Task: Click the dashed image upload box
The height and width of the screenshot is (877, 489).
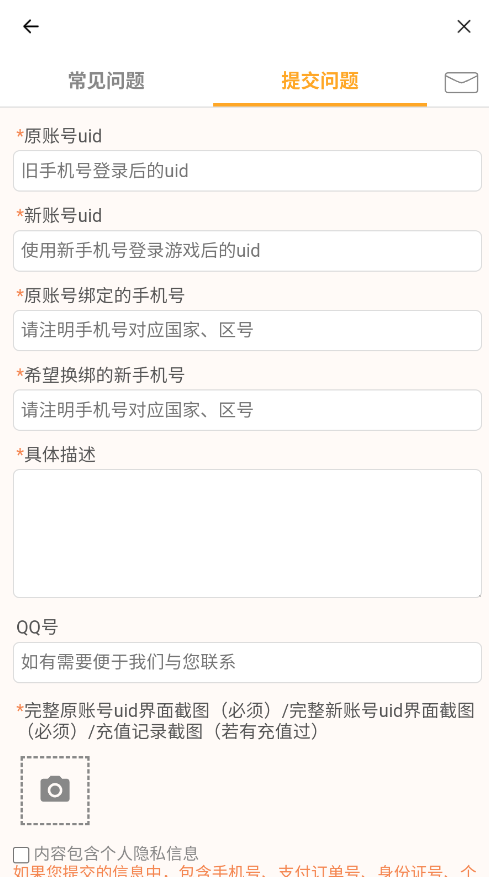Action: [55, 790]
